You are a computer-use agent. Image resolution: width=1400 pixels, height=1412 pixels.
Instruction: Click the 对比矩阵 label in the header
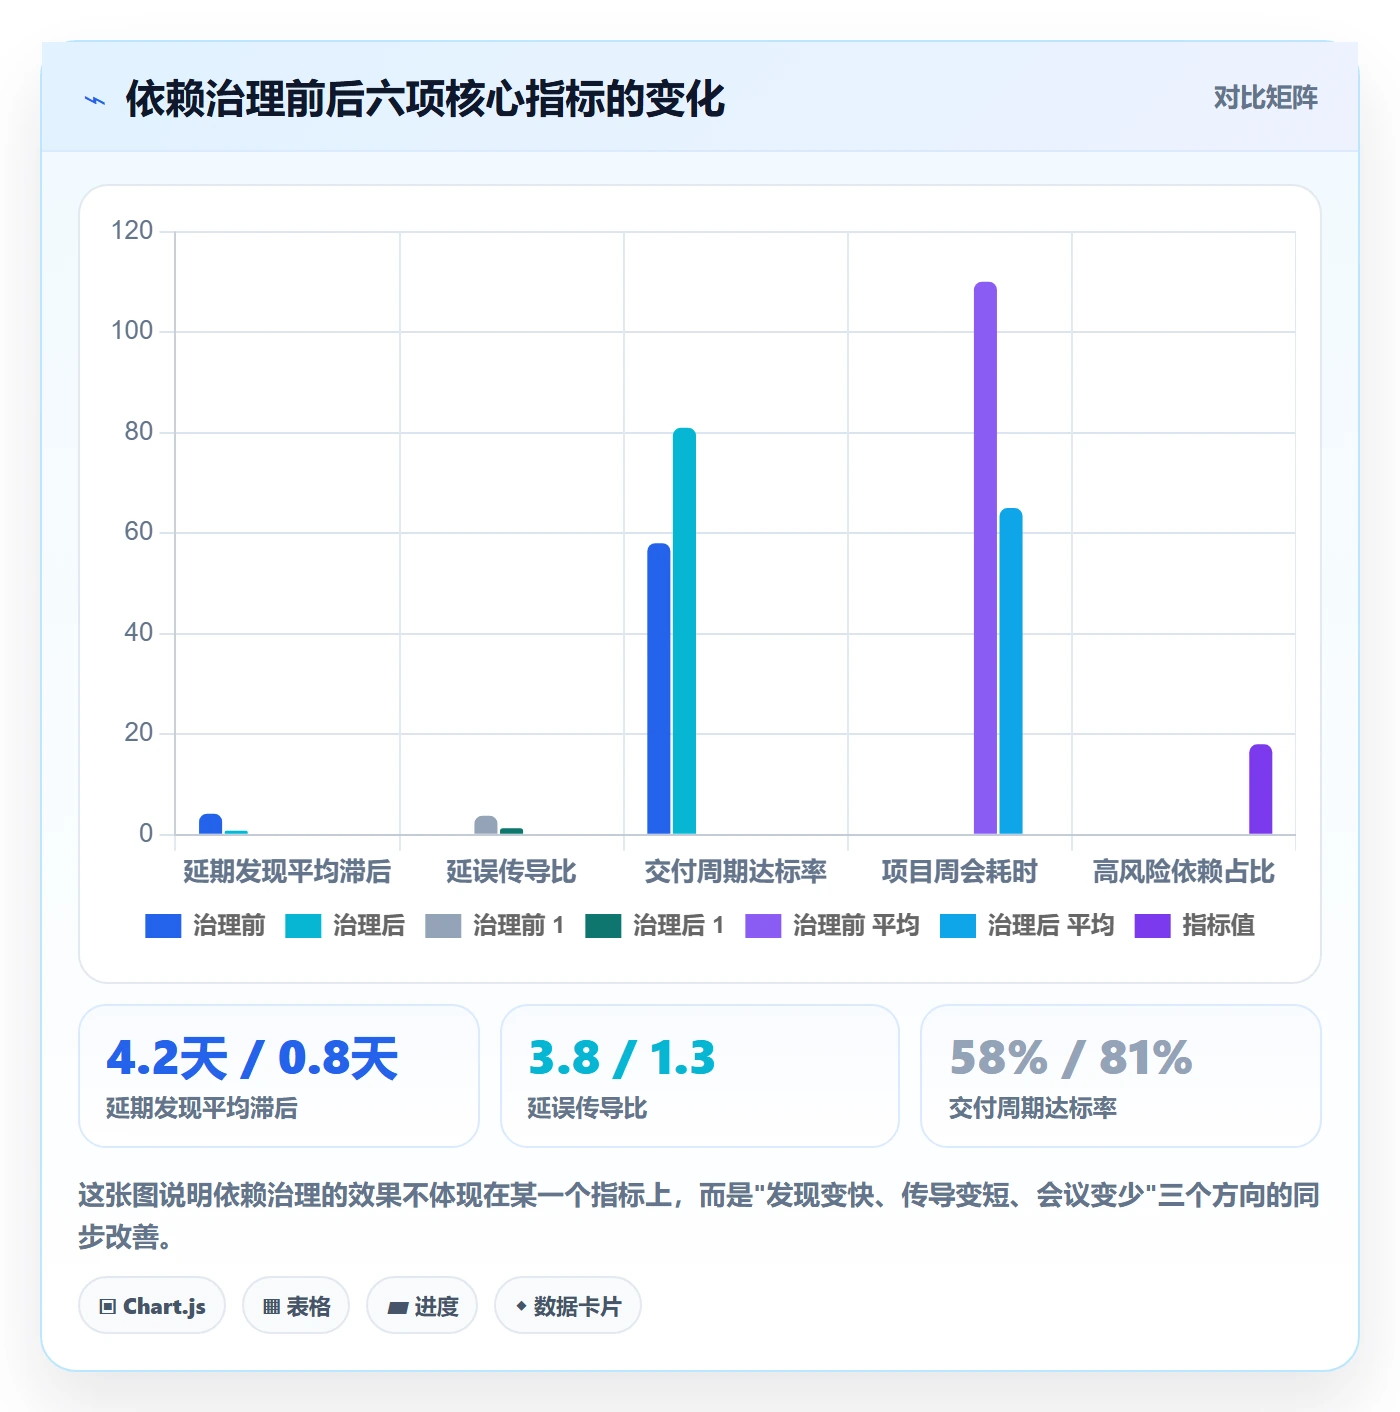coord(1266,98)
